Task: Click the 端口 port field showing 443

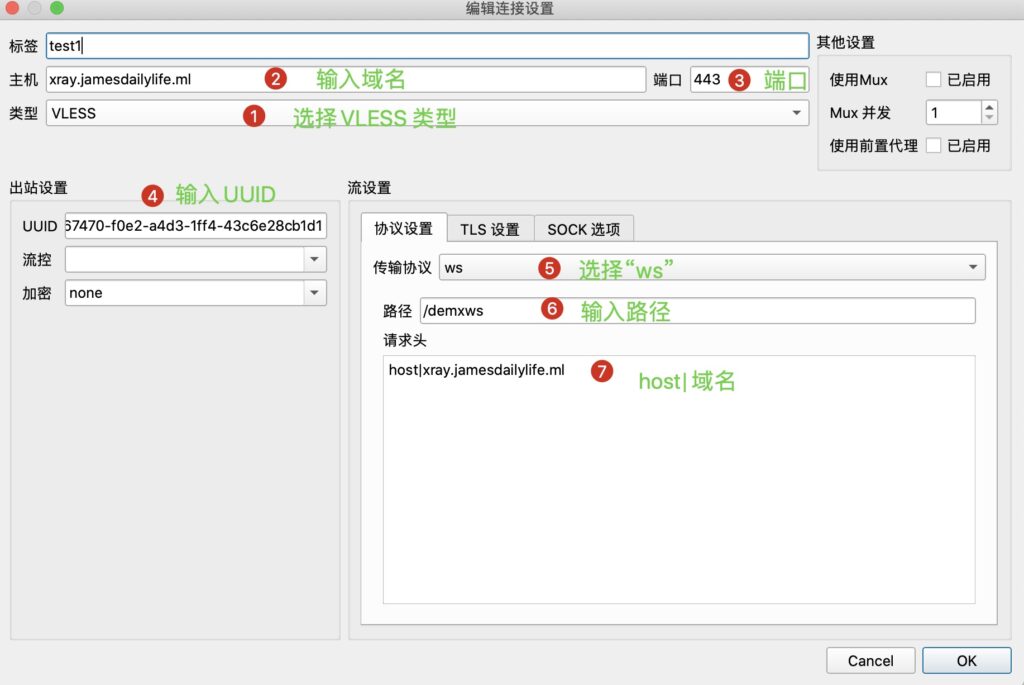Action: (749, 80)
